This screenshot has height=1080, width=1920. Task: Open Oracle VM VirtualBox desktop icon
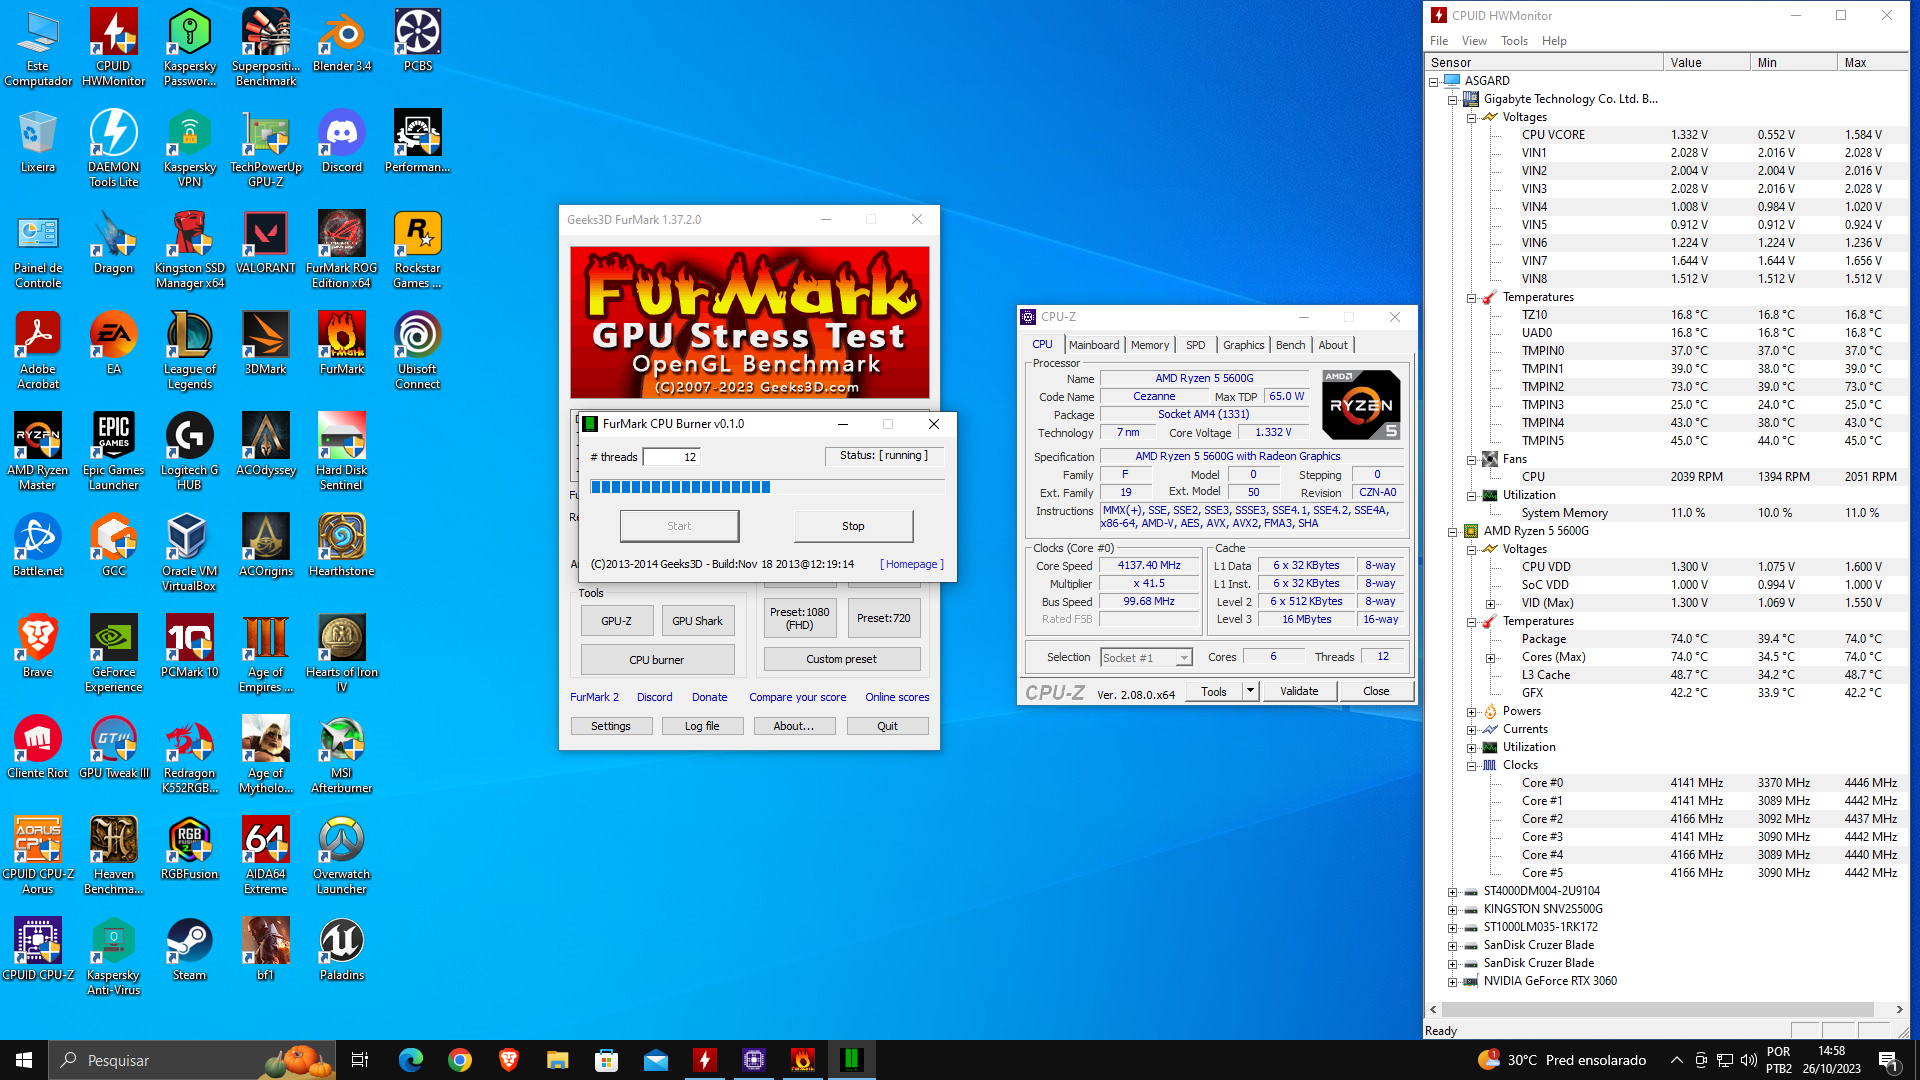(x=190, y=552)
